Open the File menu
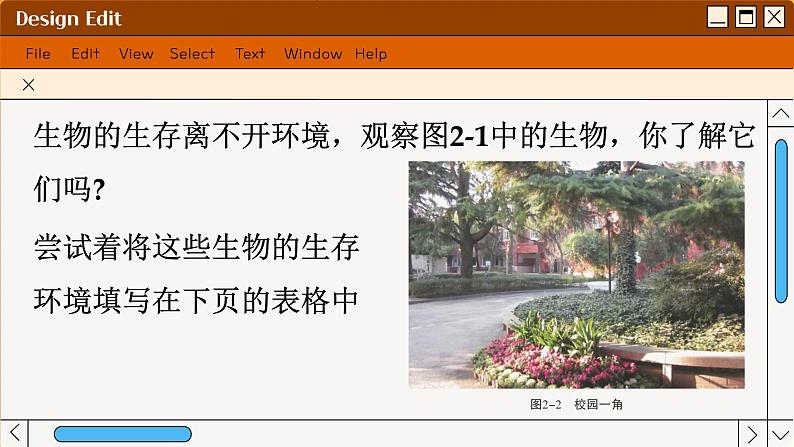Viewport: 794px width, 447px height. pyautogui.click(x=38, y=54)
